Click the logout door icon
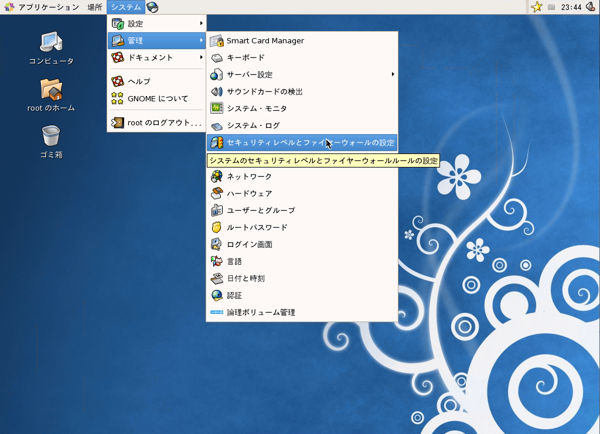Image resolution: width=600 pixels, height=434 pixels. tap(117, 122)
